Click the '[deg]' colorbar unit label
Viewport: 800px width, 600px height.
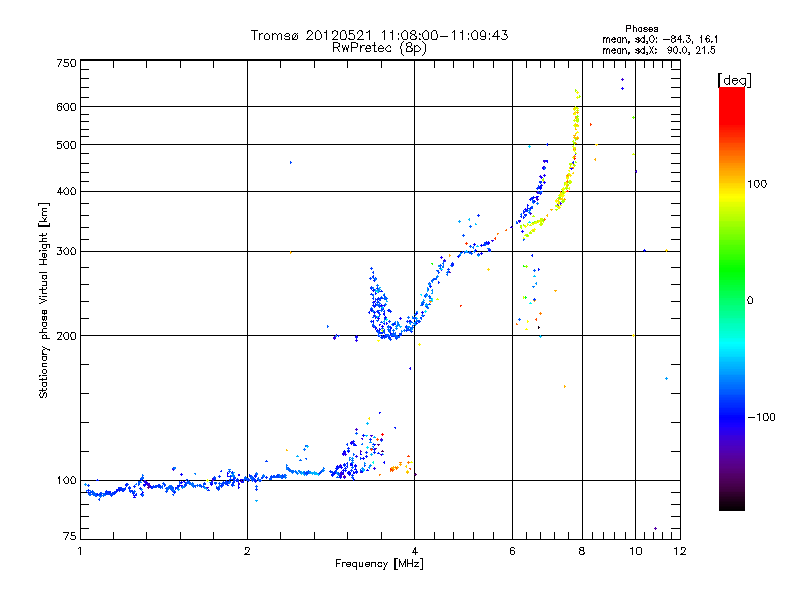pyautogui.click(x=734, y=80)
